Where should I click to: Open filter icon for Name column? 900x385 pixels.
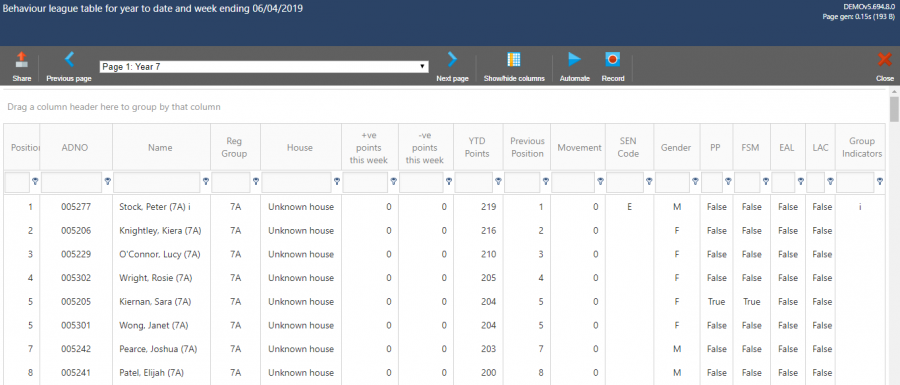[x=206, y=181]
